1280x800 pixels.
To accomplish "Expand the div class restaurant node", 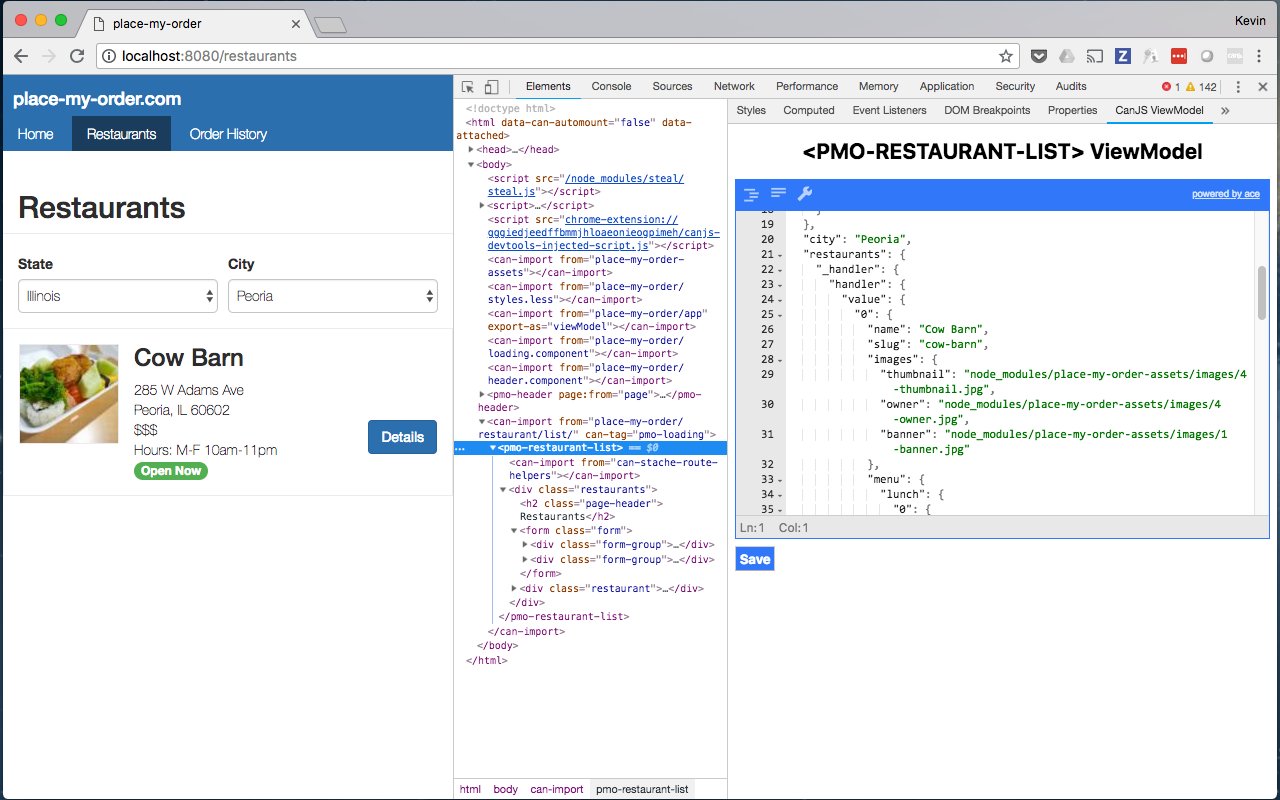I will tap(514, 589).
